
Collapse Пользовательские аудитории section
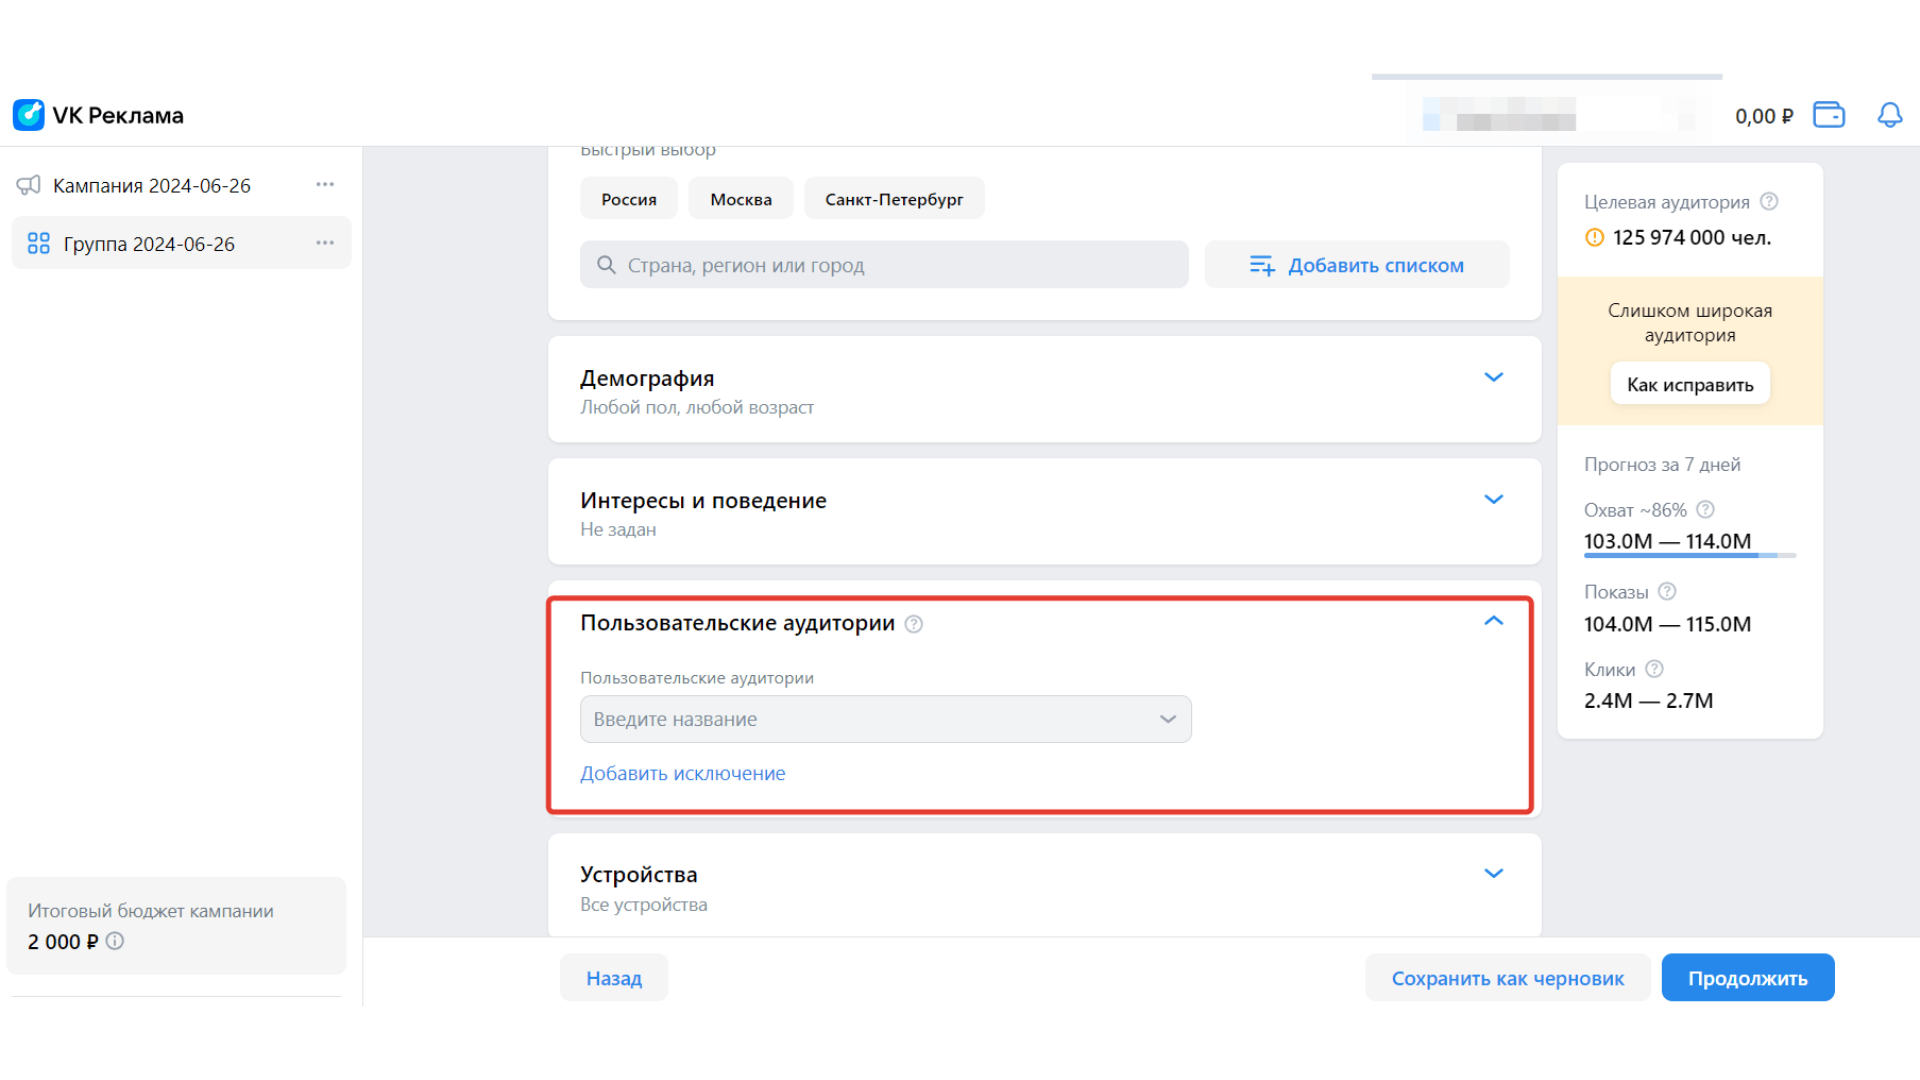(1493, 621)
